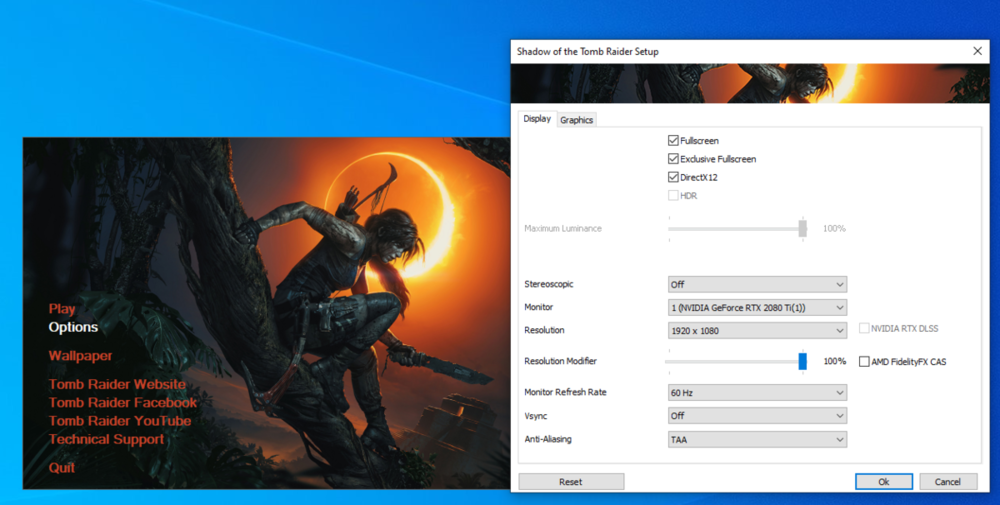Select Options in the launcher menu
The height and width of the screenshot is (505, 1000).
point(73,327)
